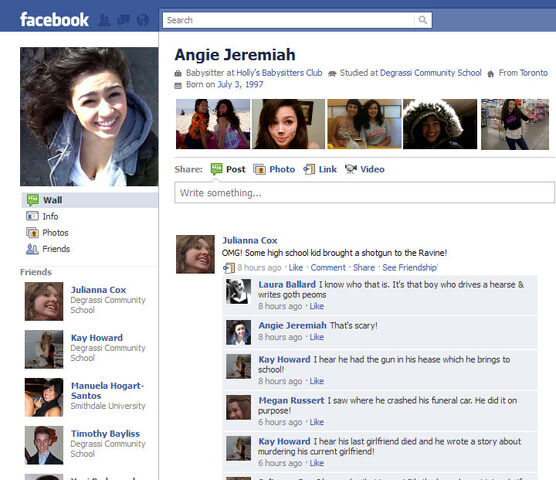This screenshot has width=556, height=480.
Task: Open Julianna Cox in Friends sidebar
Action: [x=98, y=290]
